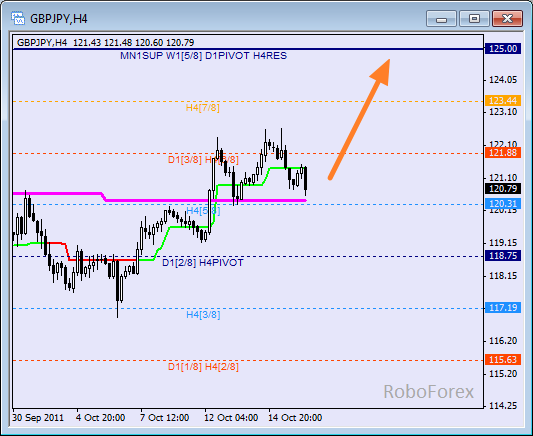
Task: Select the red 121.88 price label
Action: tap(503, 153)
